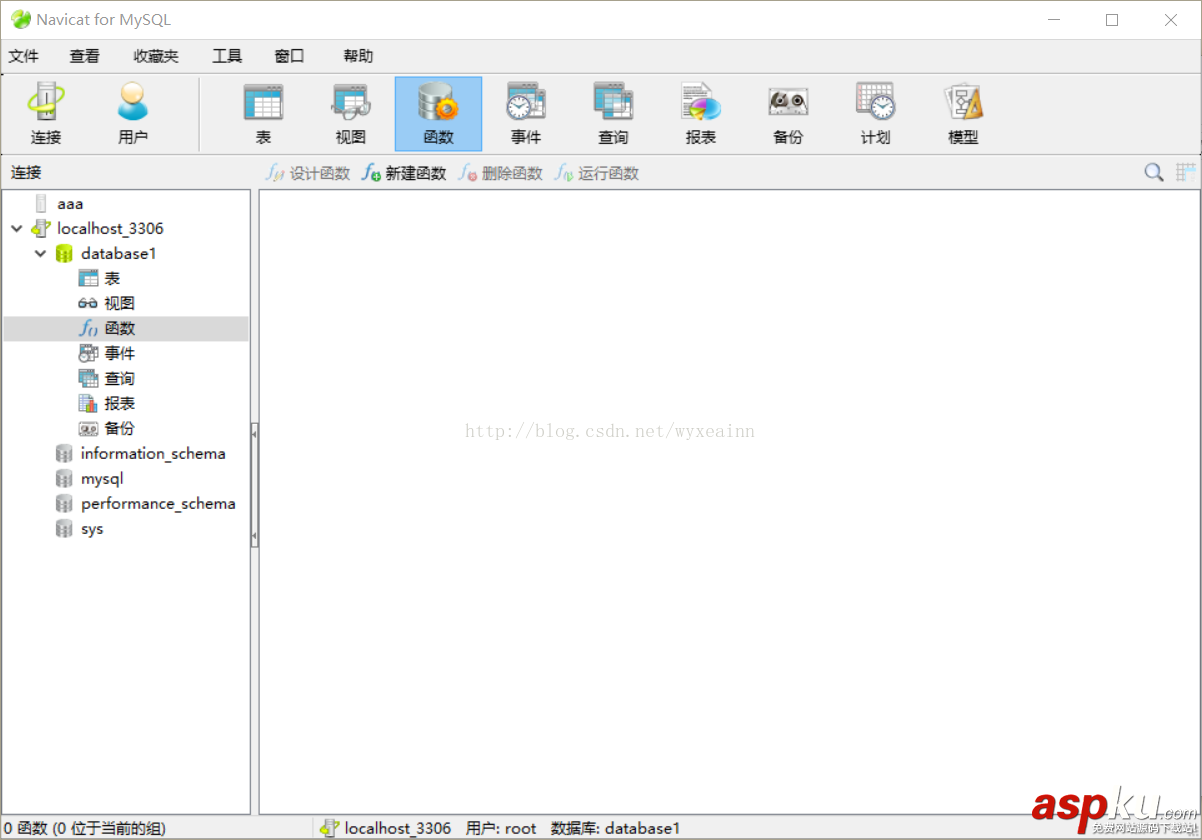1202x840 pixels.
Task: Open the 窗口 (Window) menu
Action: [x=289, y=56]
